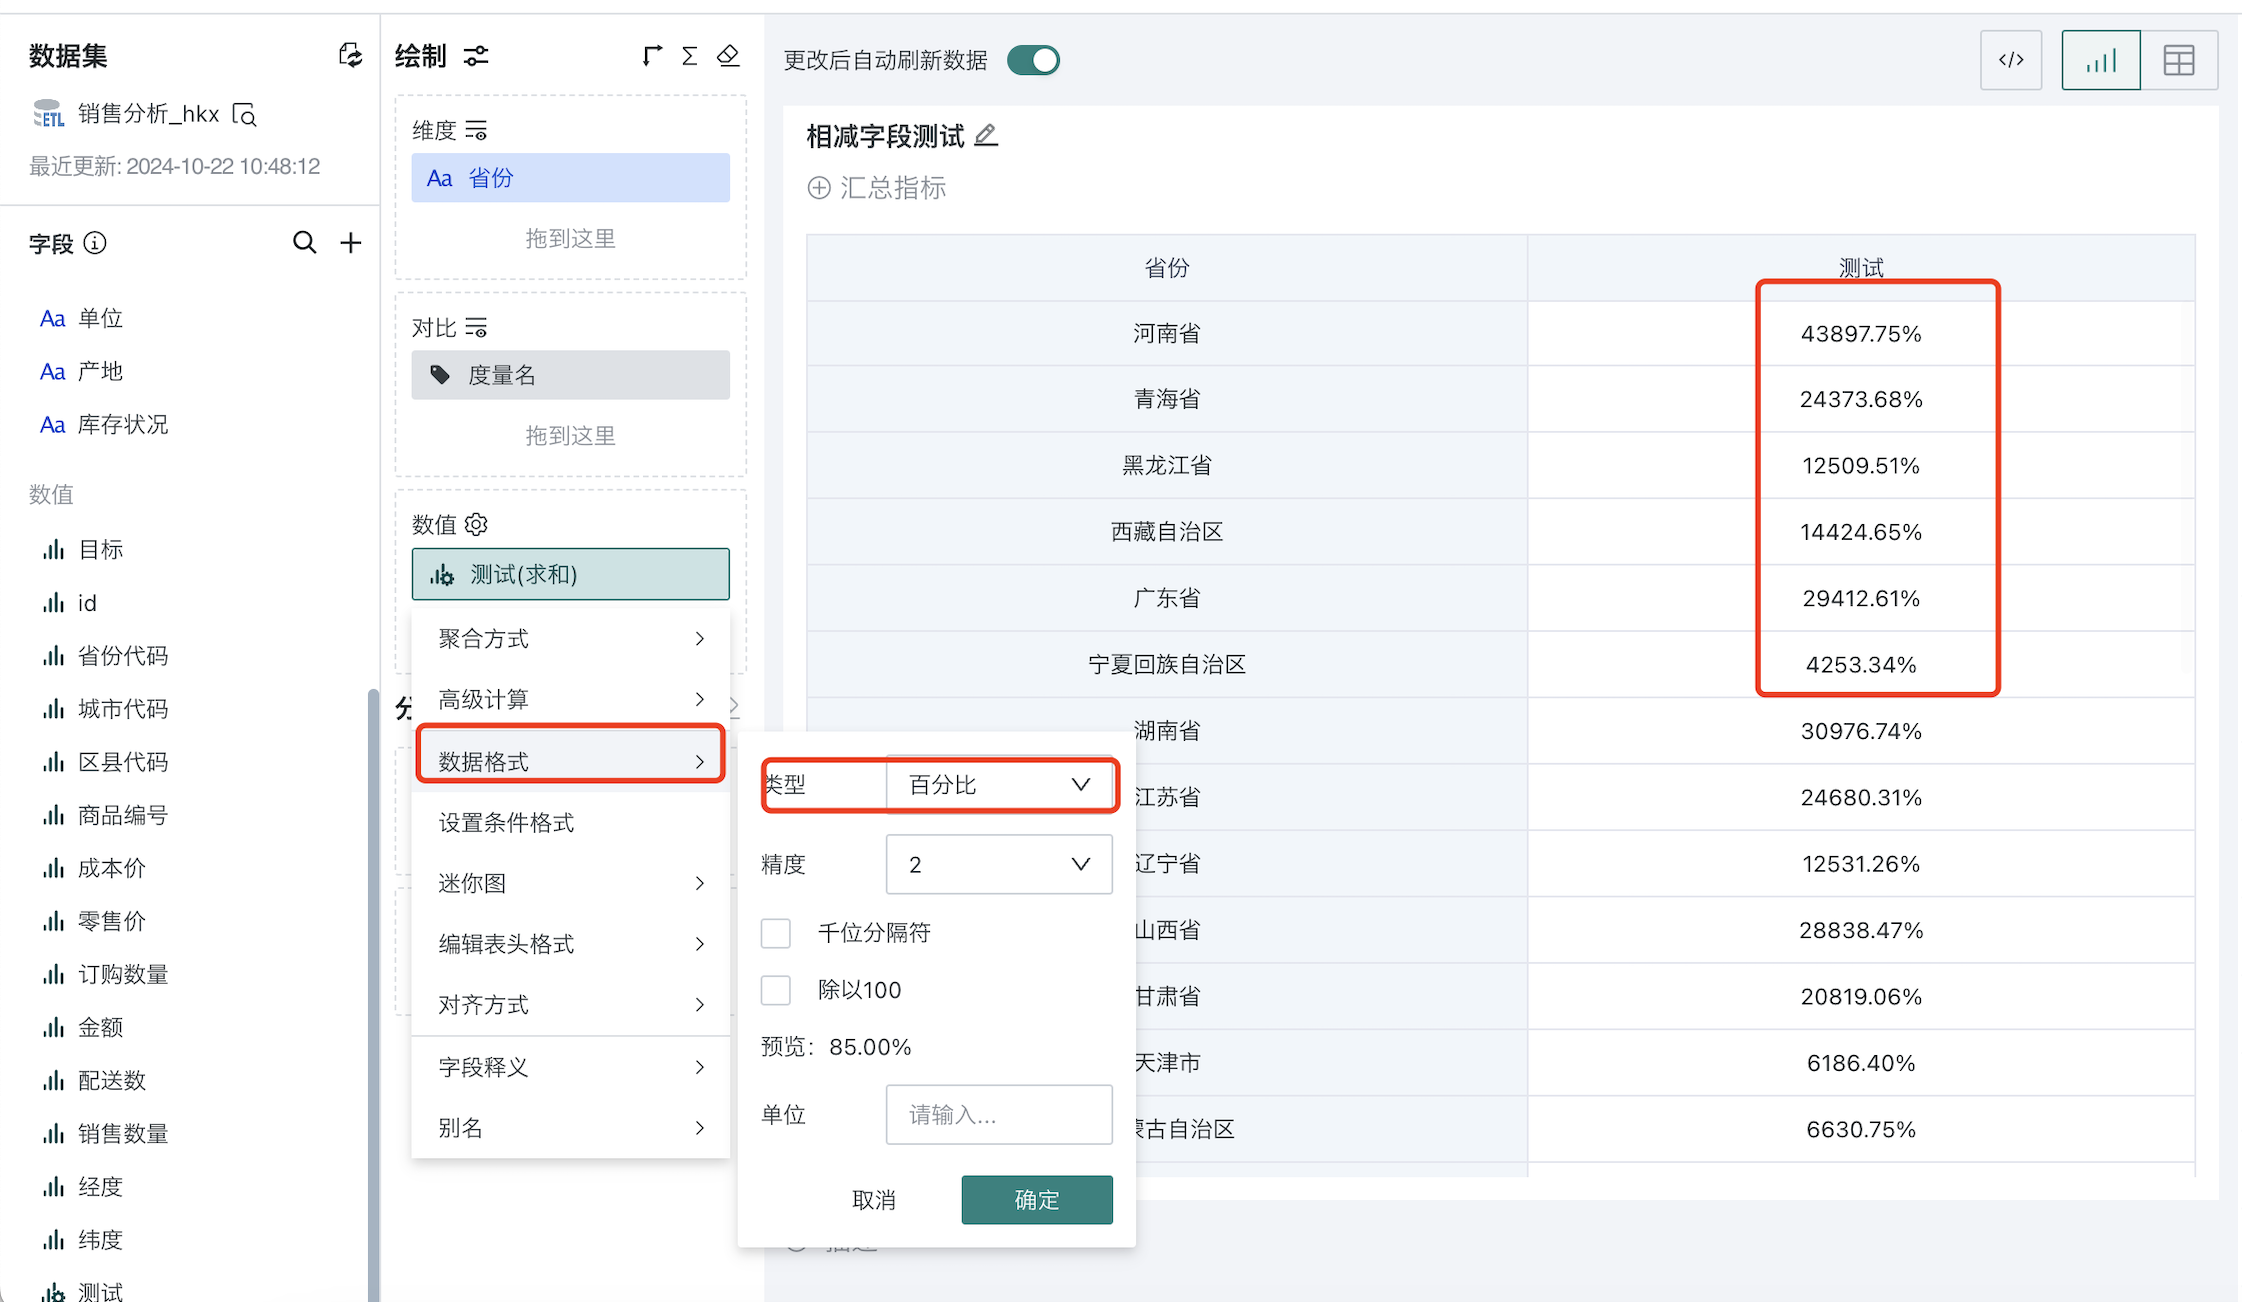Choose 设置条件格式 menu entry

click(570, 822)
